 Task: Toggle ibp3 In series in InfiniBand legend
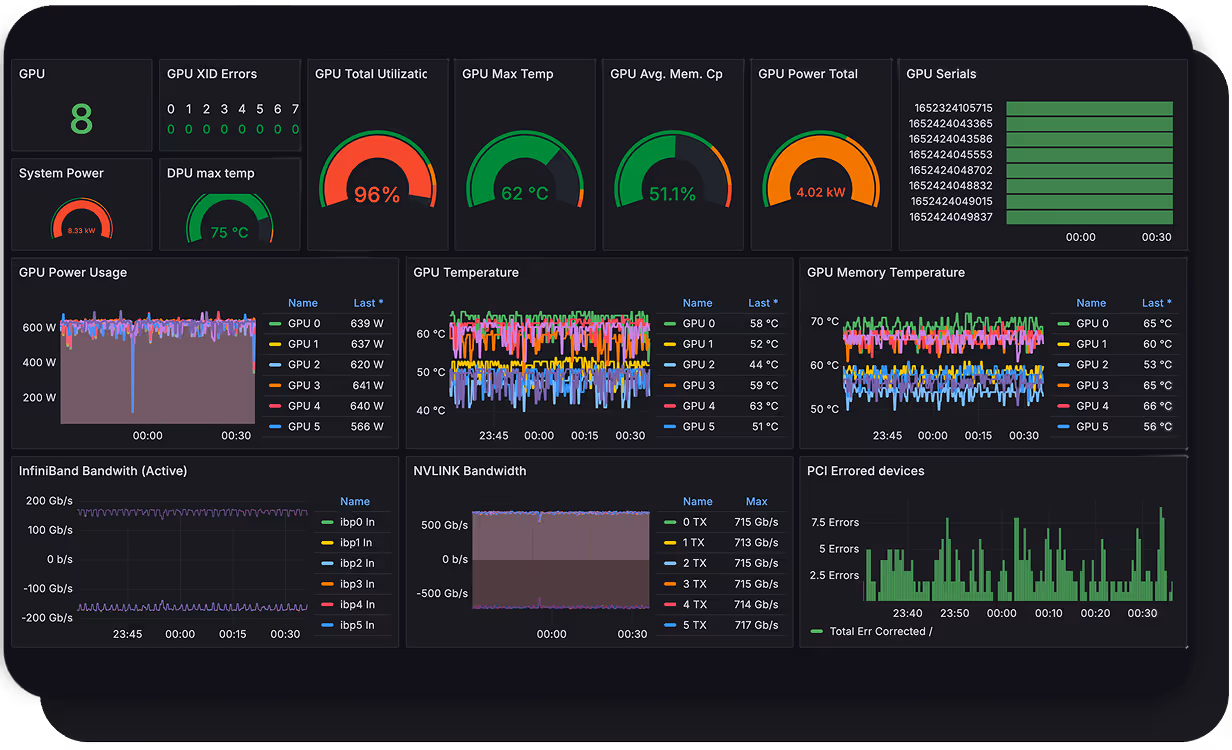357,584
